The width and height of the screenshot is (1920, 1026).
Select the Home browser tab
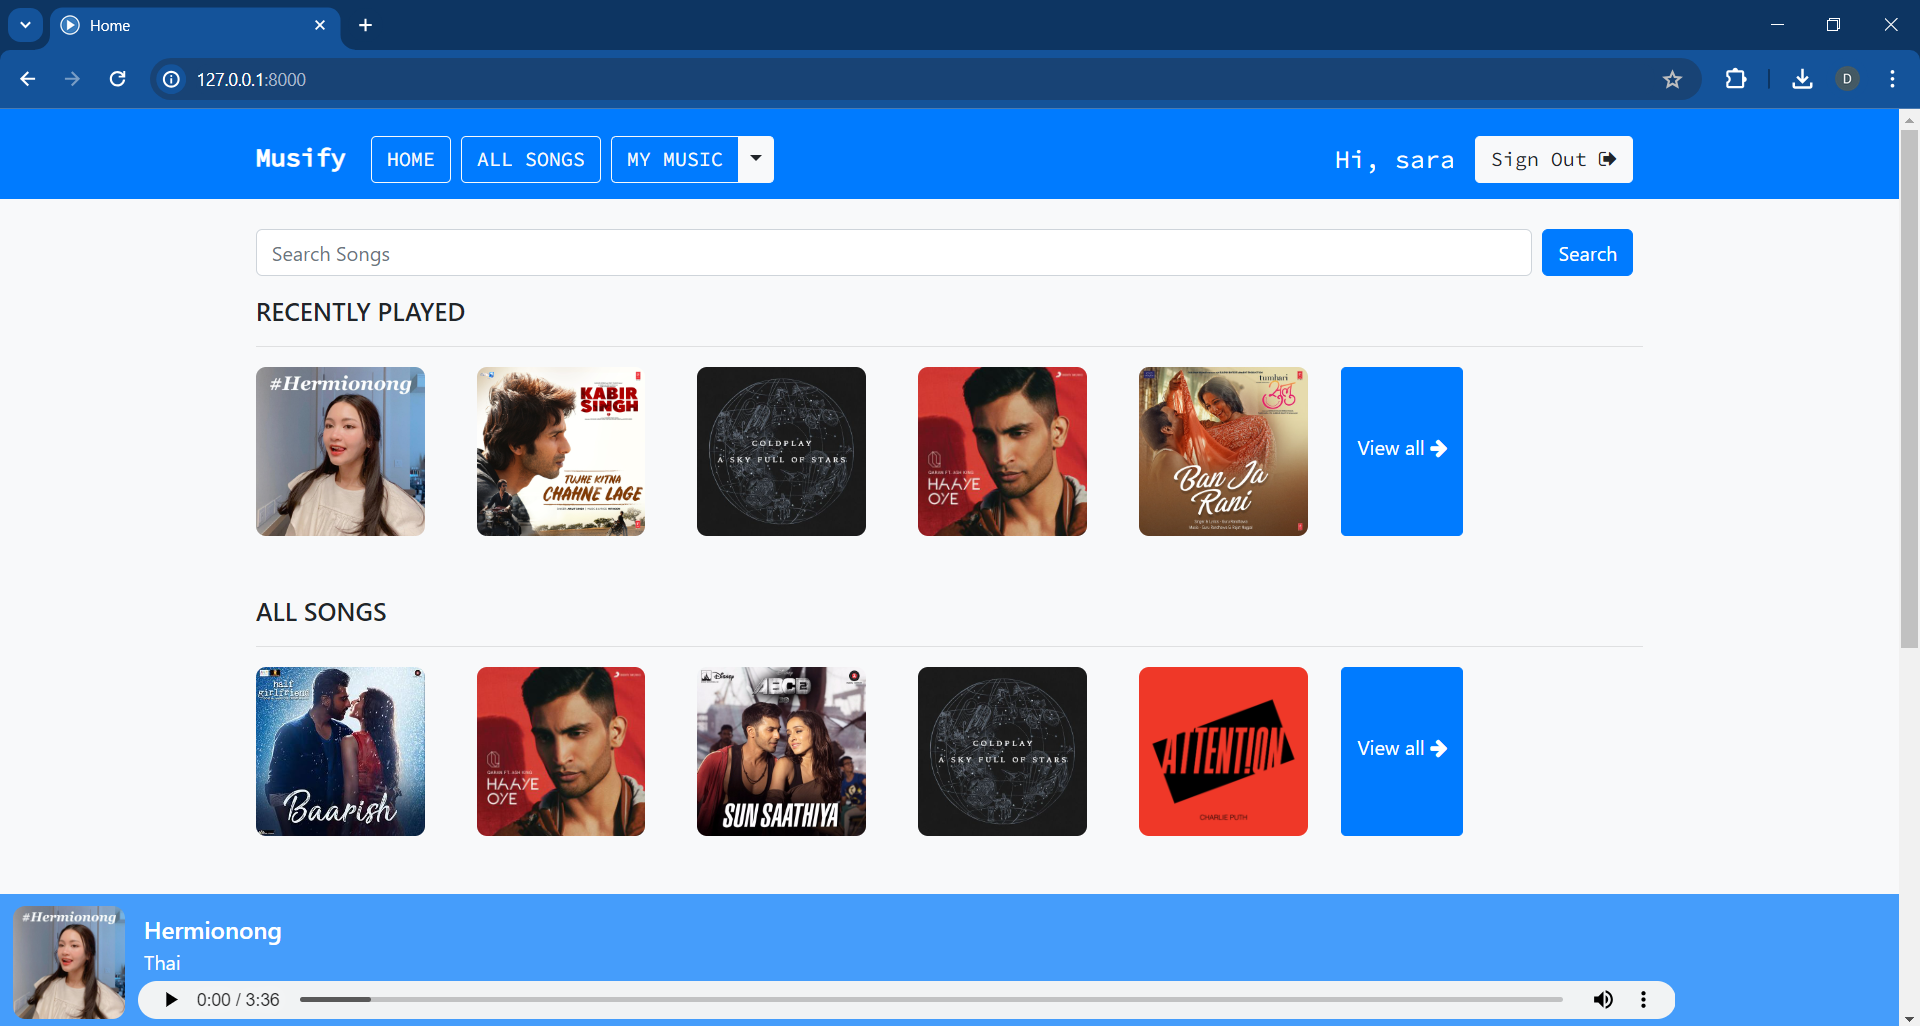pos(195,25)
